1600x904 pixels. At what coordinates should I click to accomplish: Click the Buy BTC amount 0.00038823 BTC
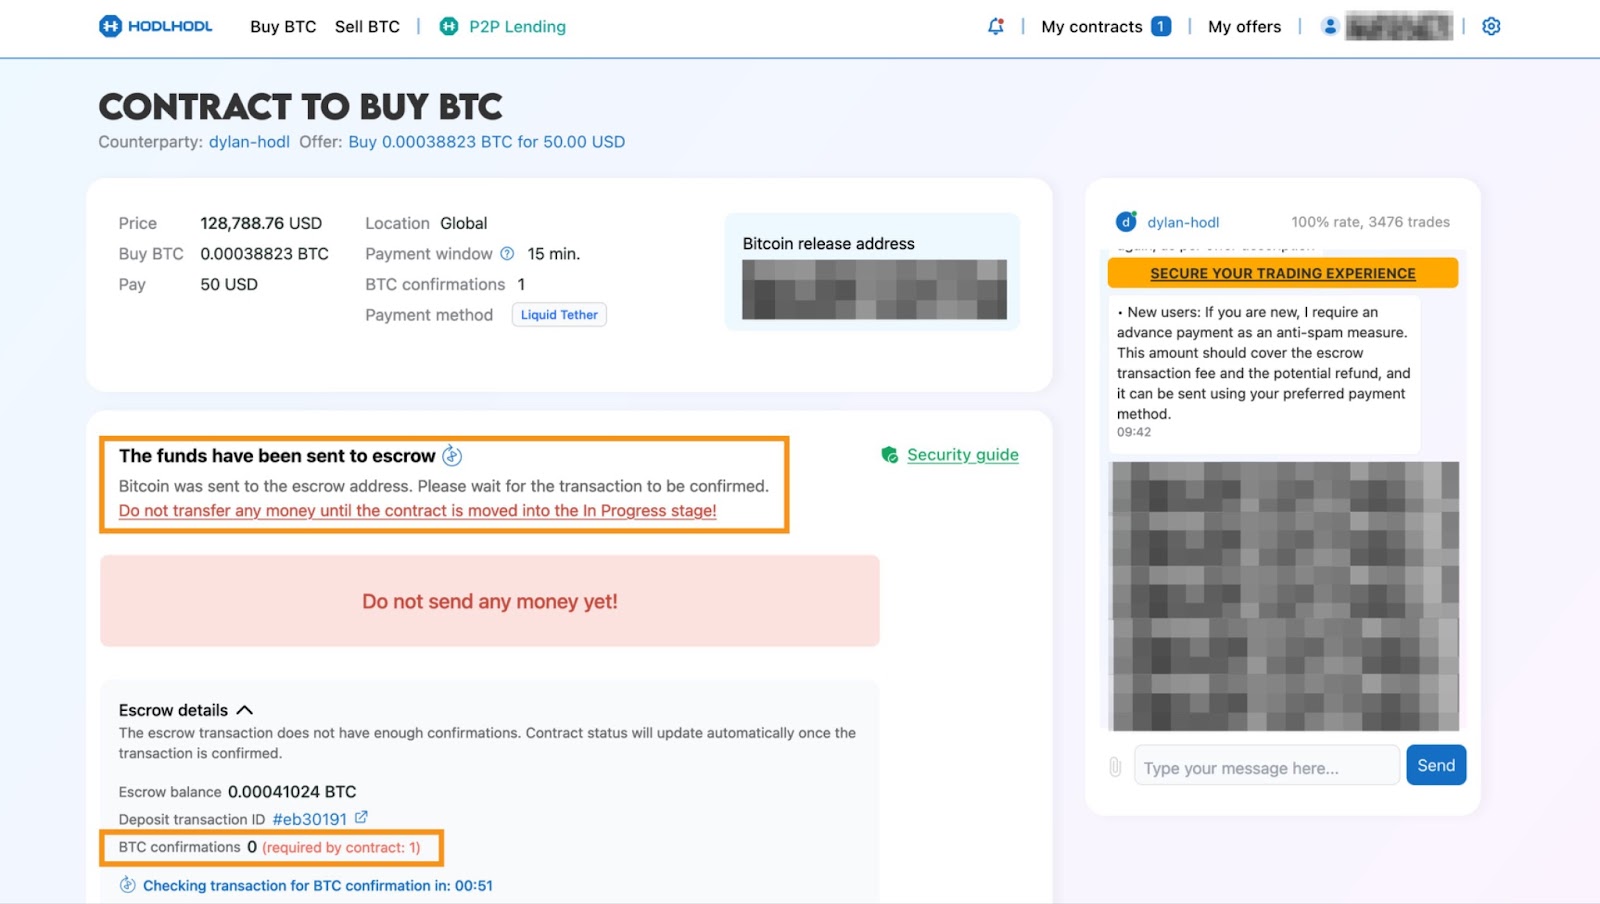tap(264, 254)
